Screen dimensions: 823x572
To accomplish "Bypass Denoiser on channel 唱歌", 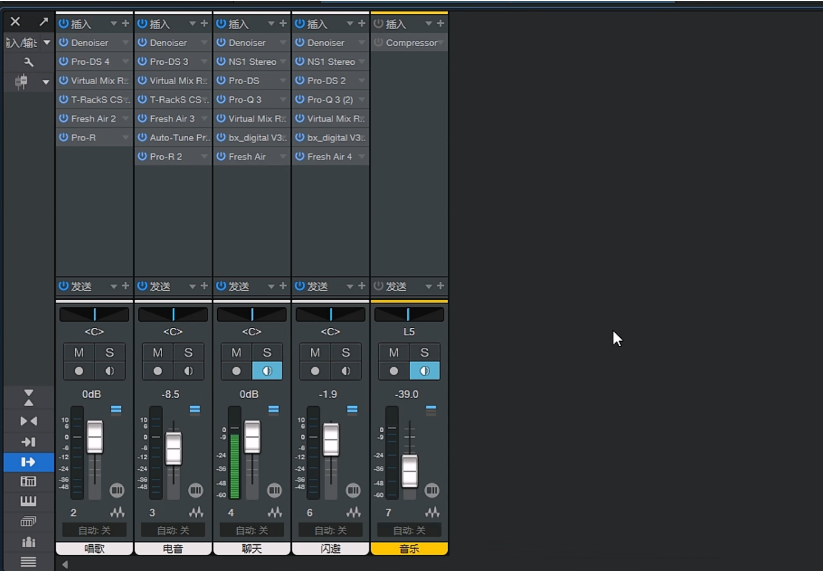I will click(x=64, y=43).
